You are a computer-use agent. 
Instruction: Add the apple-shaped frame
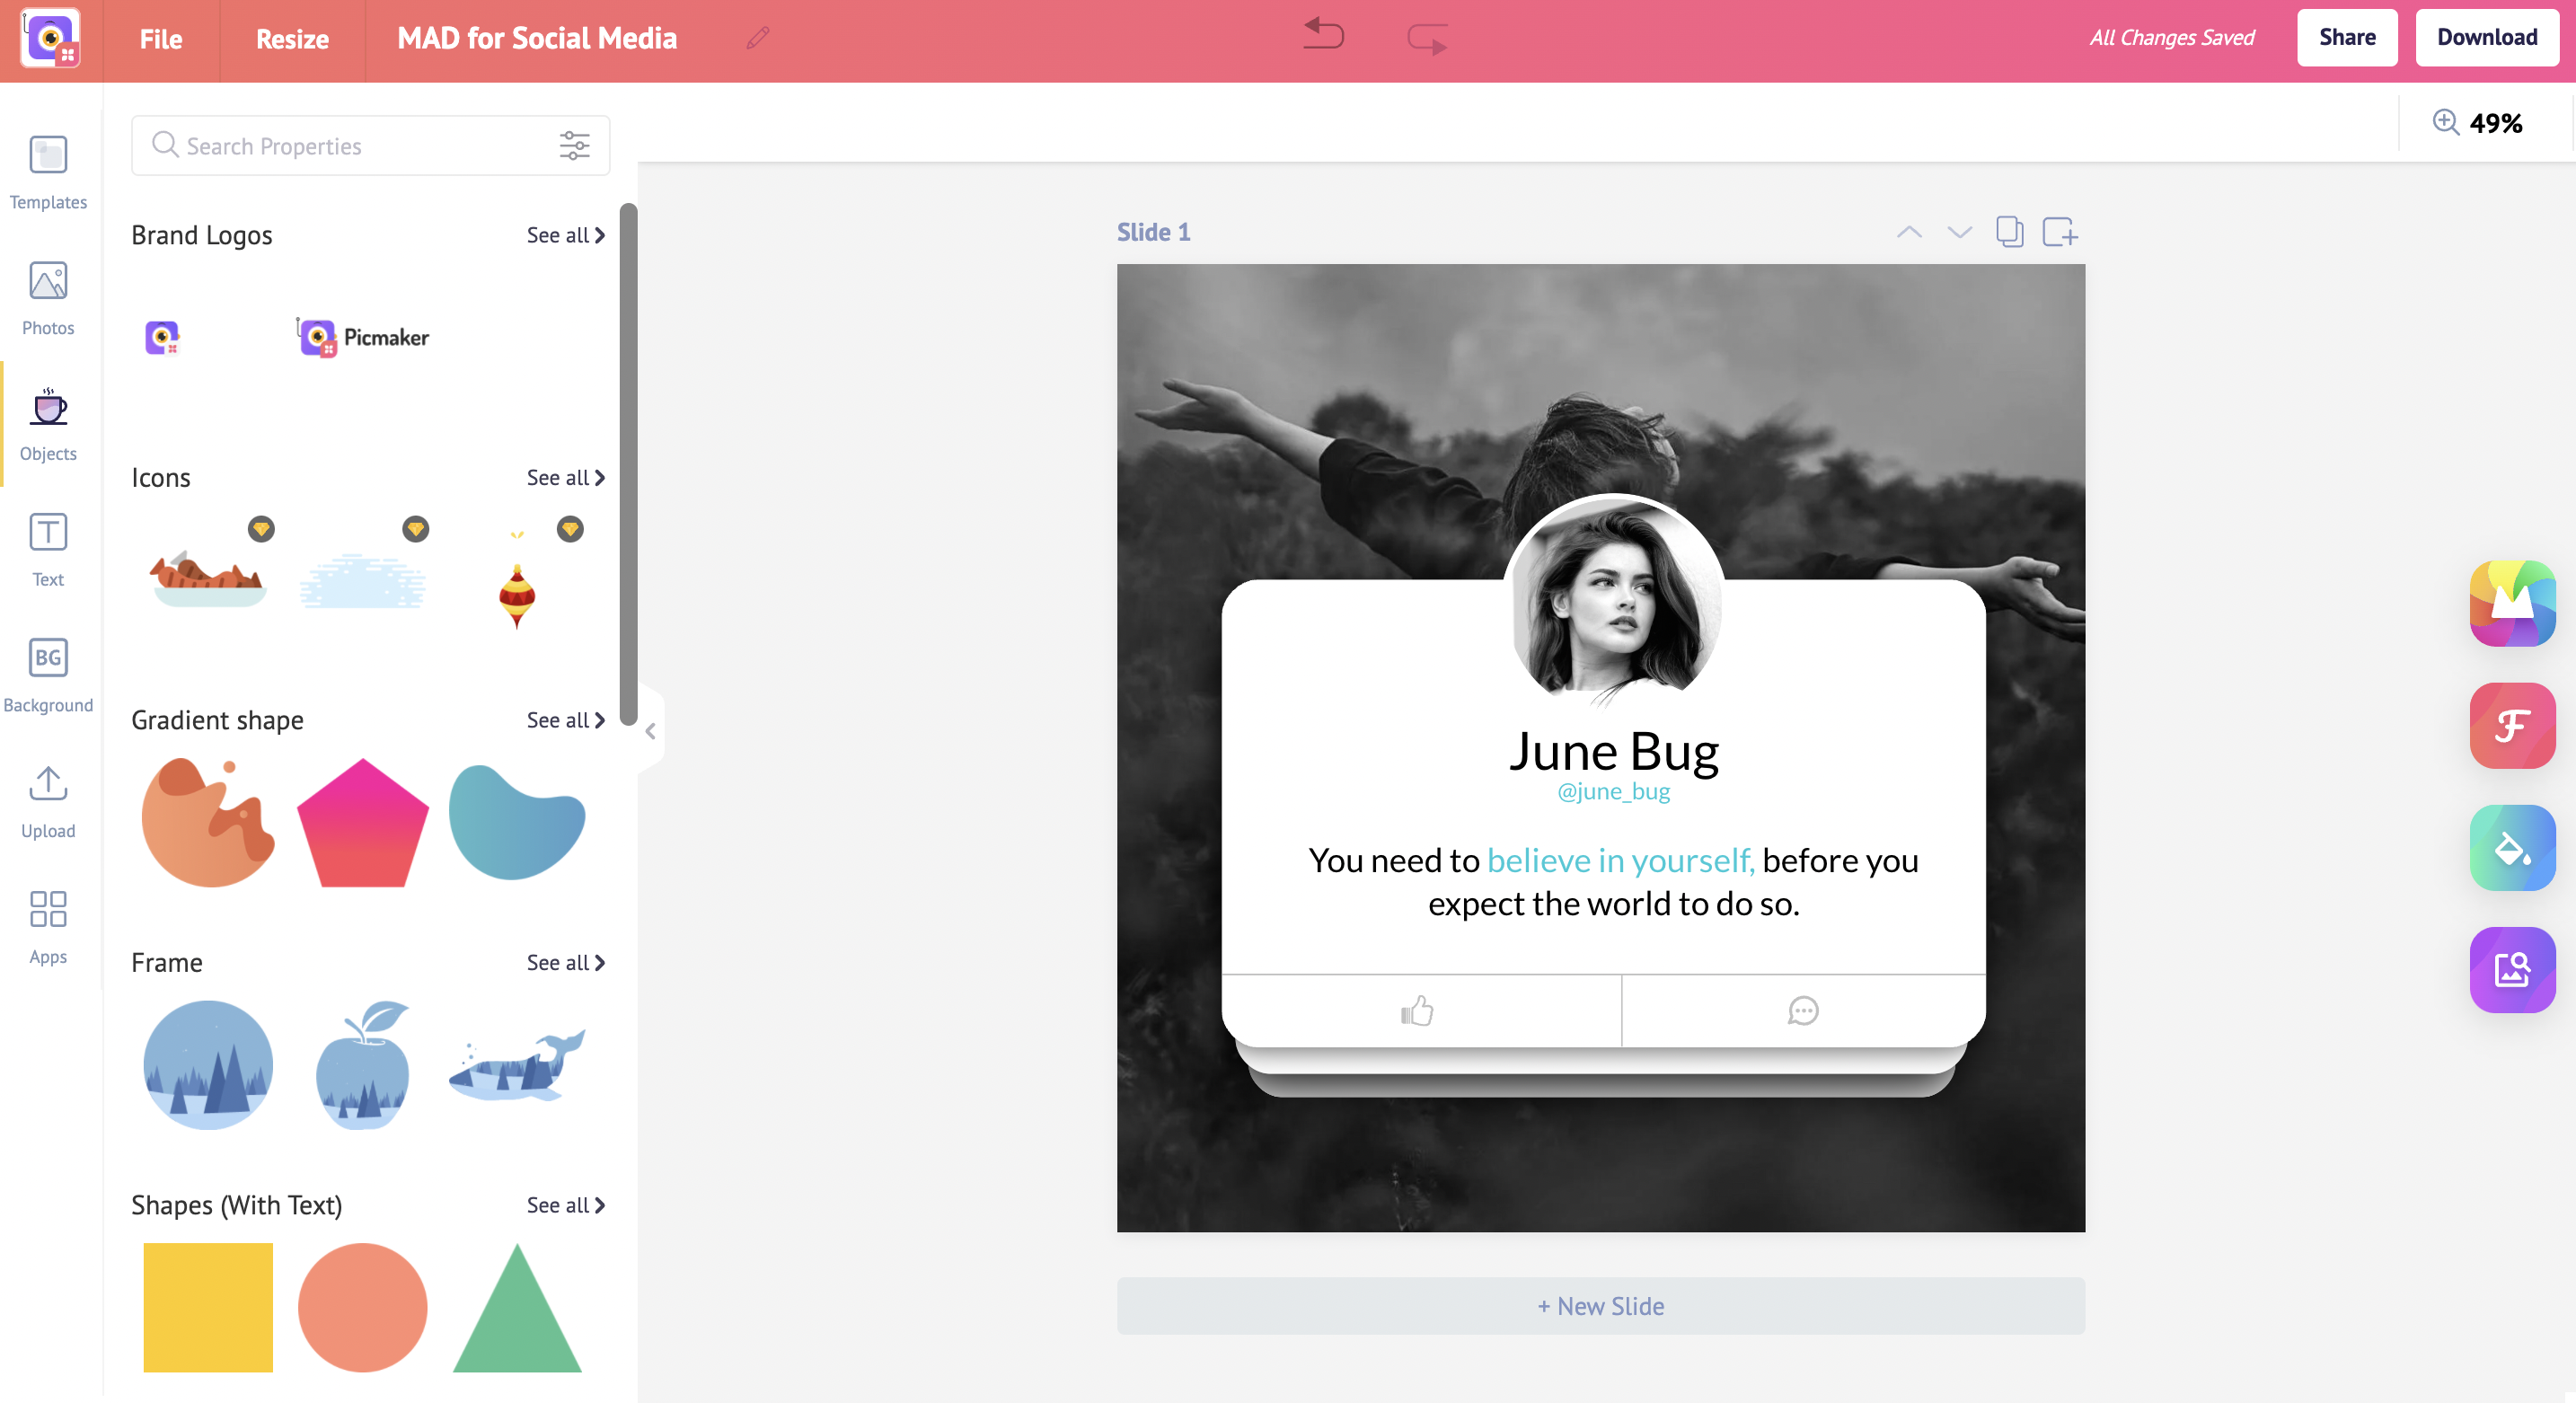[363, 1065]
